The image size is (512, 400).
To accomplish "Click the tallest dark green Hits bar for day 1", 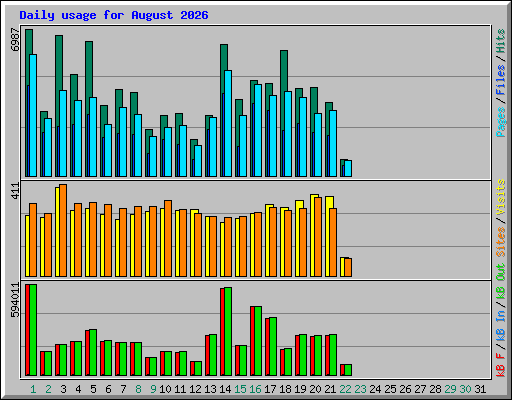I will (x=29, y=41).
